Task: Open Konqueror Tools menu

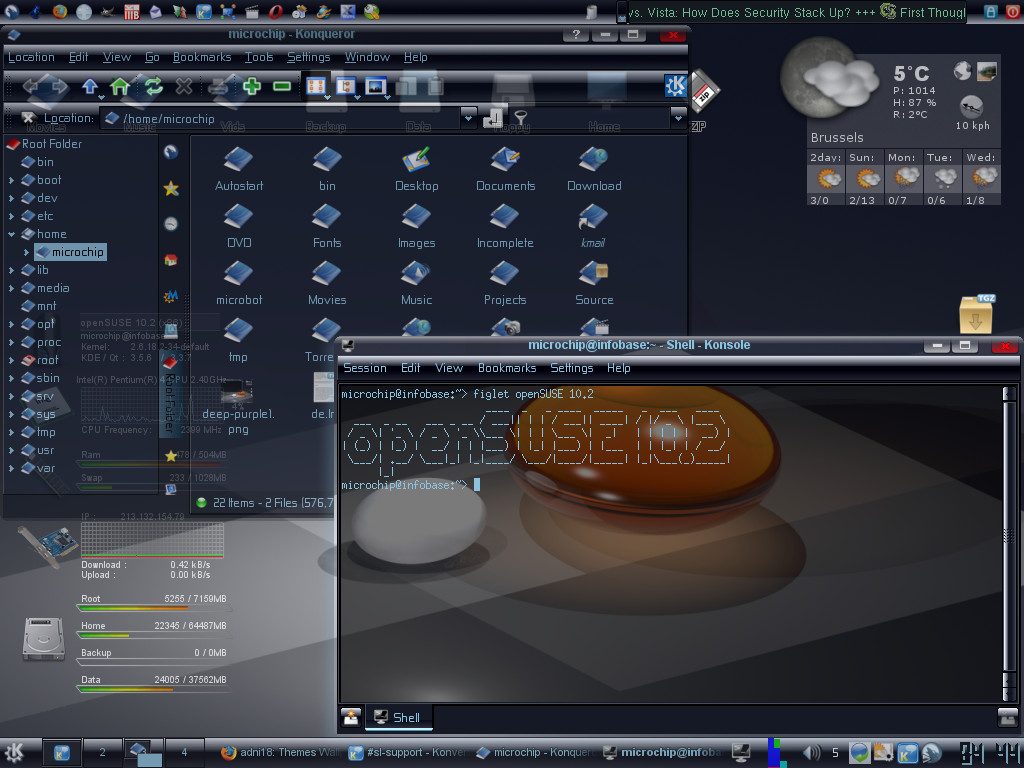Action: click(259, 57)
